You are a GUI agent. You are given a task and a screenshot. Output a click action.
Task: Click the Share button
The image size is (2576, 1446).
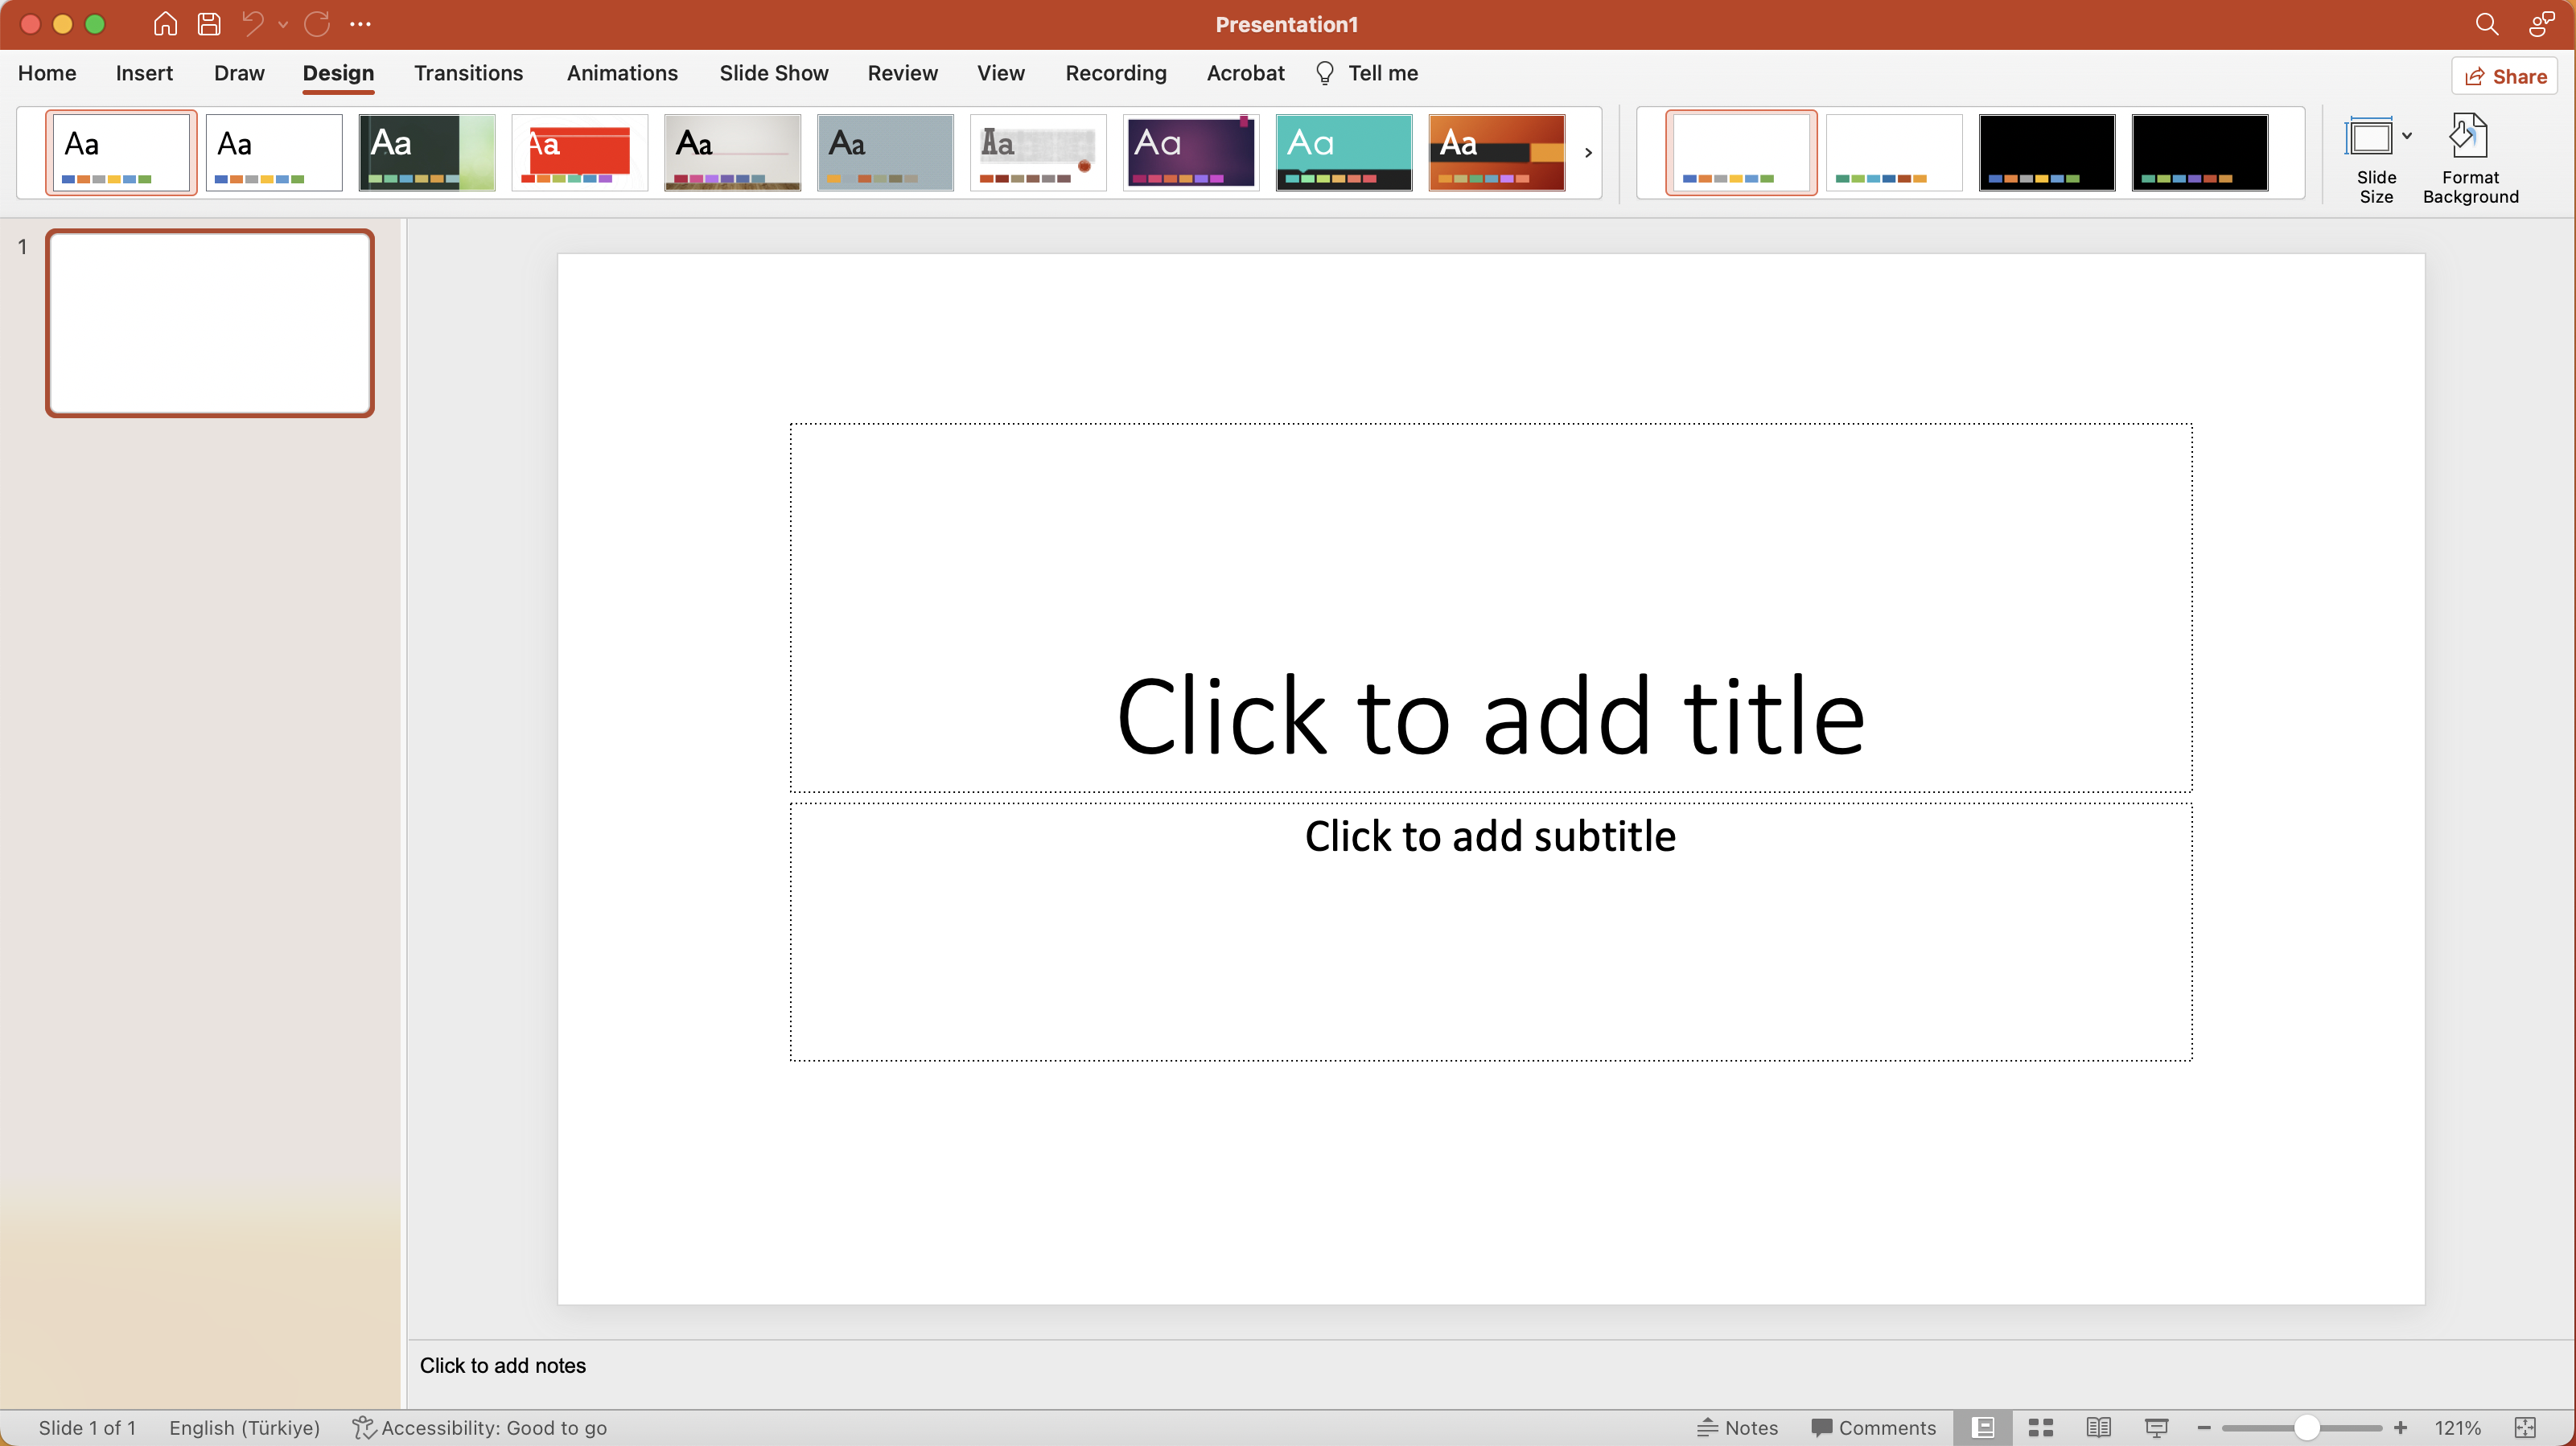click(x=2504, y=76)
